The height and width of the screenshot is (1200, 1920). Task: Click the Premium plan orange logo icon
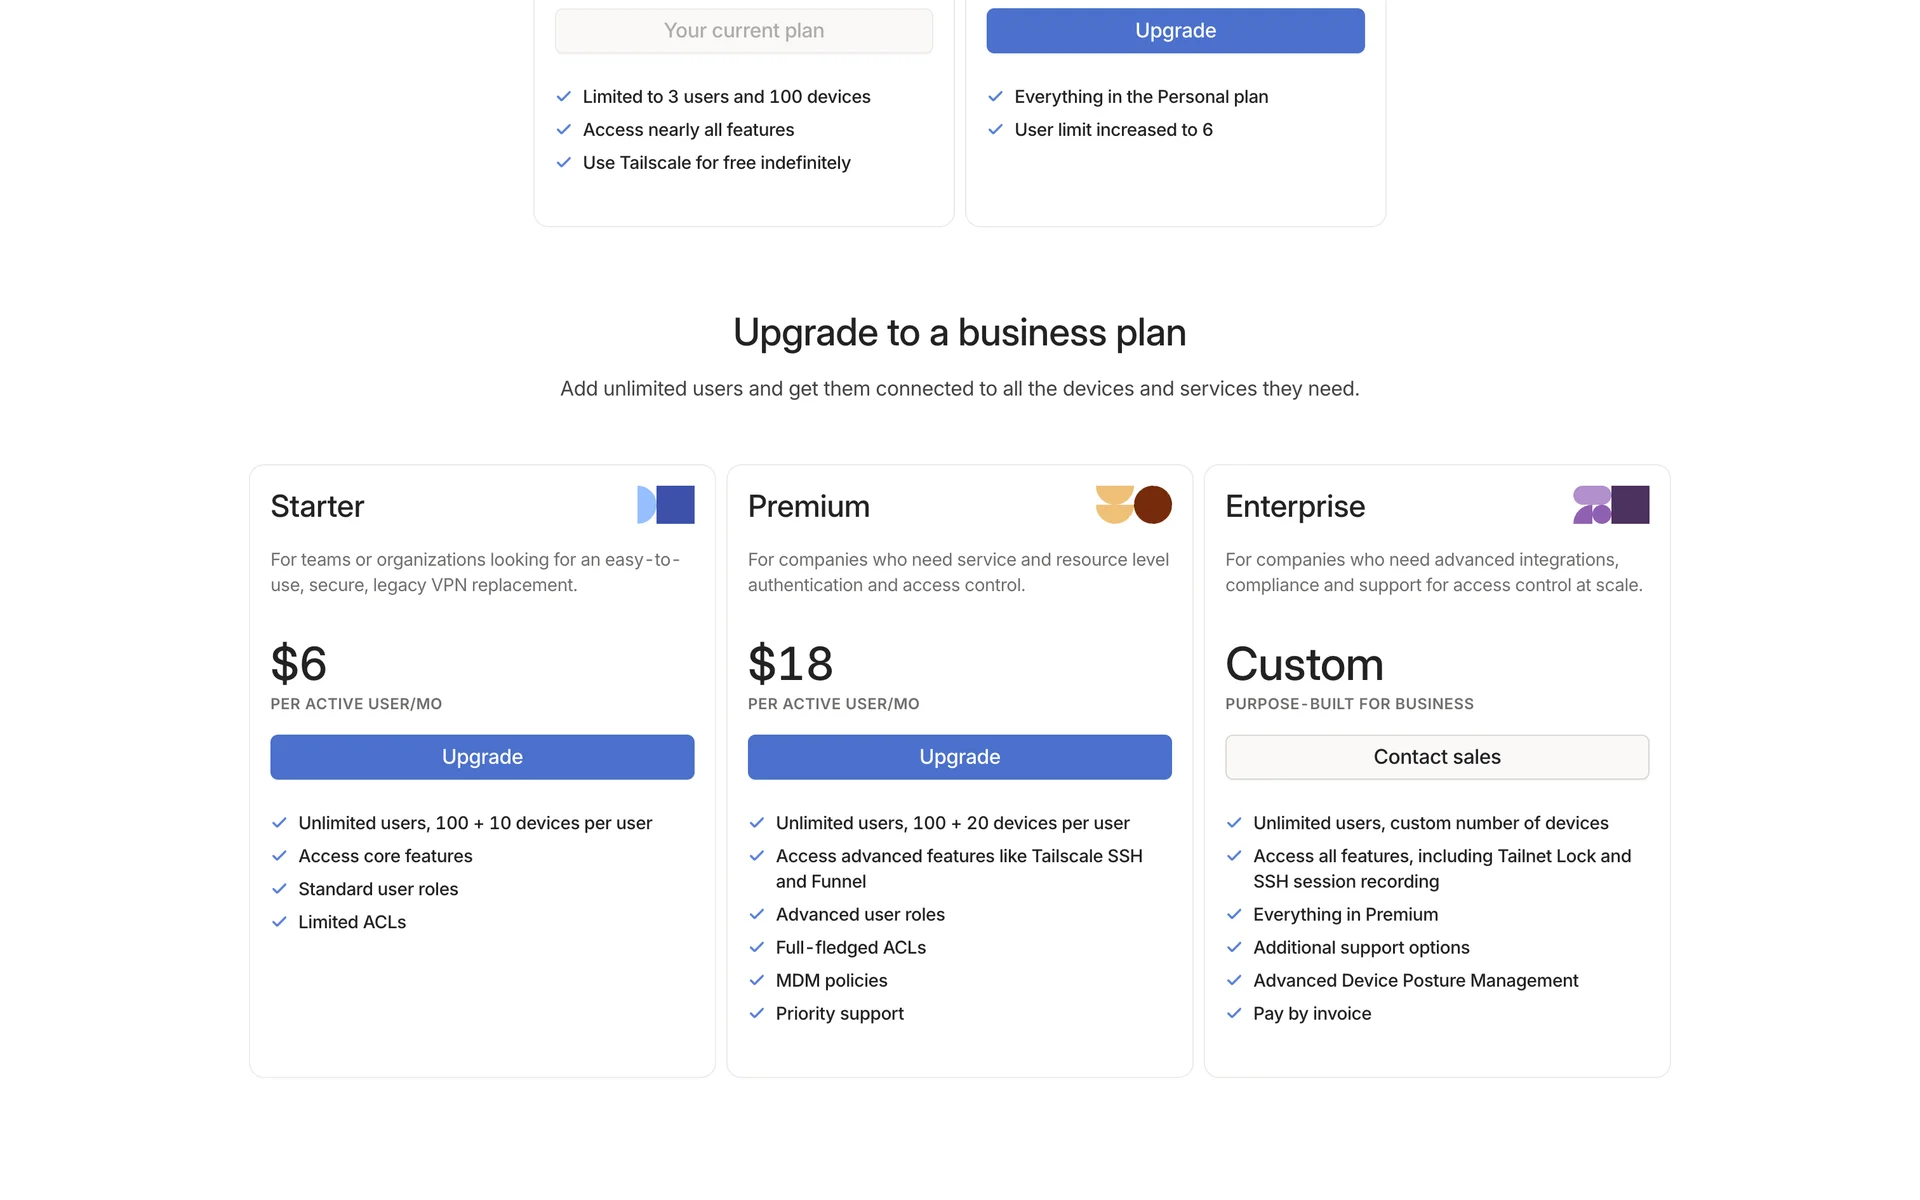point(1133,505)
